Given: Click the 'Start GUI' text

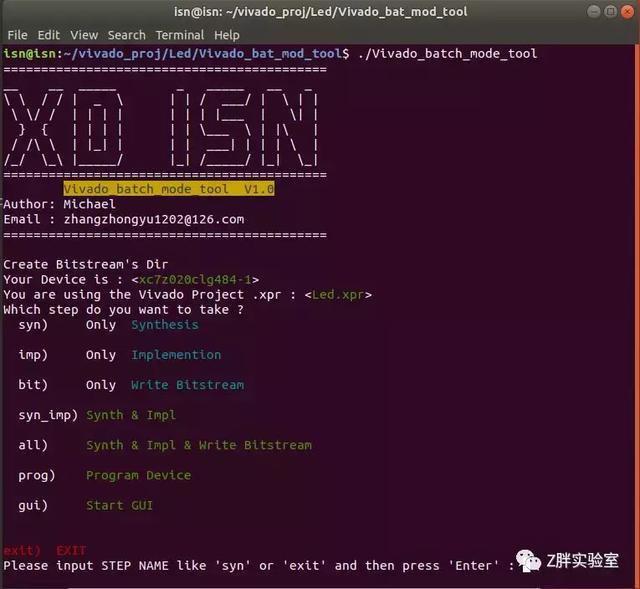Looking at the screenshot, I should pyautogui.click(x=119, y=505).
